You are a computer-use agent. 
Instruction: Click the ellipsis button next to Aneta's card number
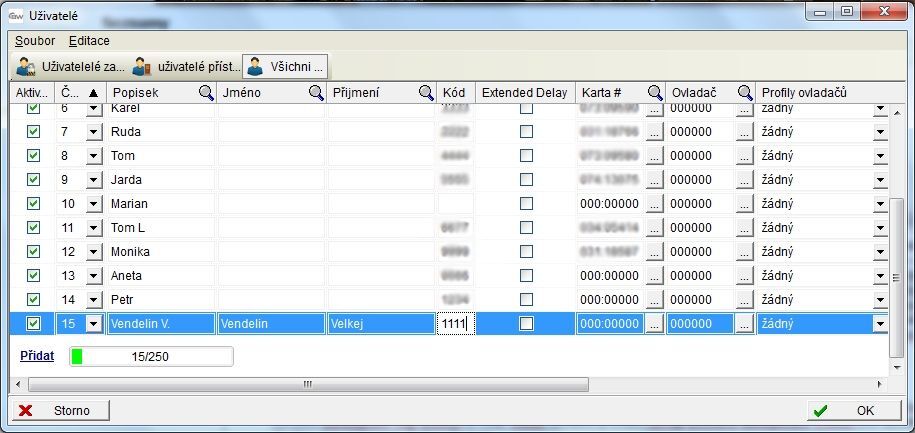654,276
